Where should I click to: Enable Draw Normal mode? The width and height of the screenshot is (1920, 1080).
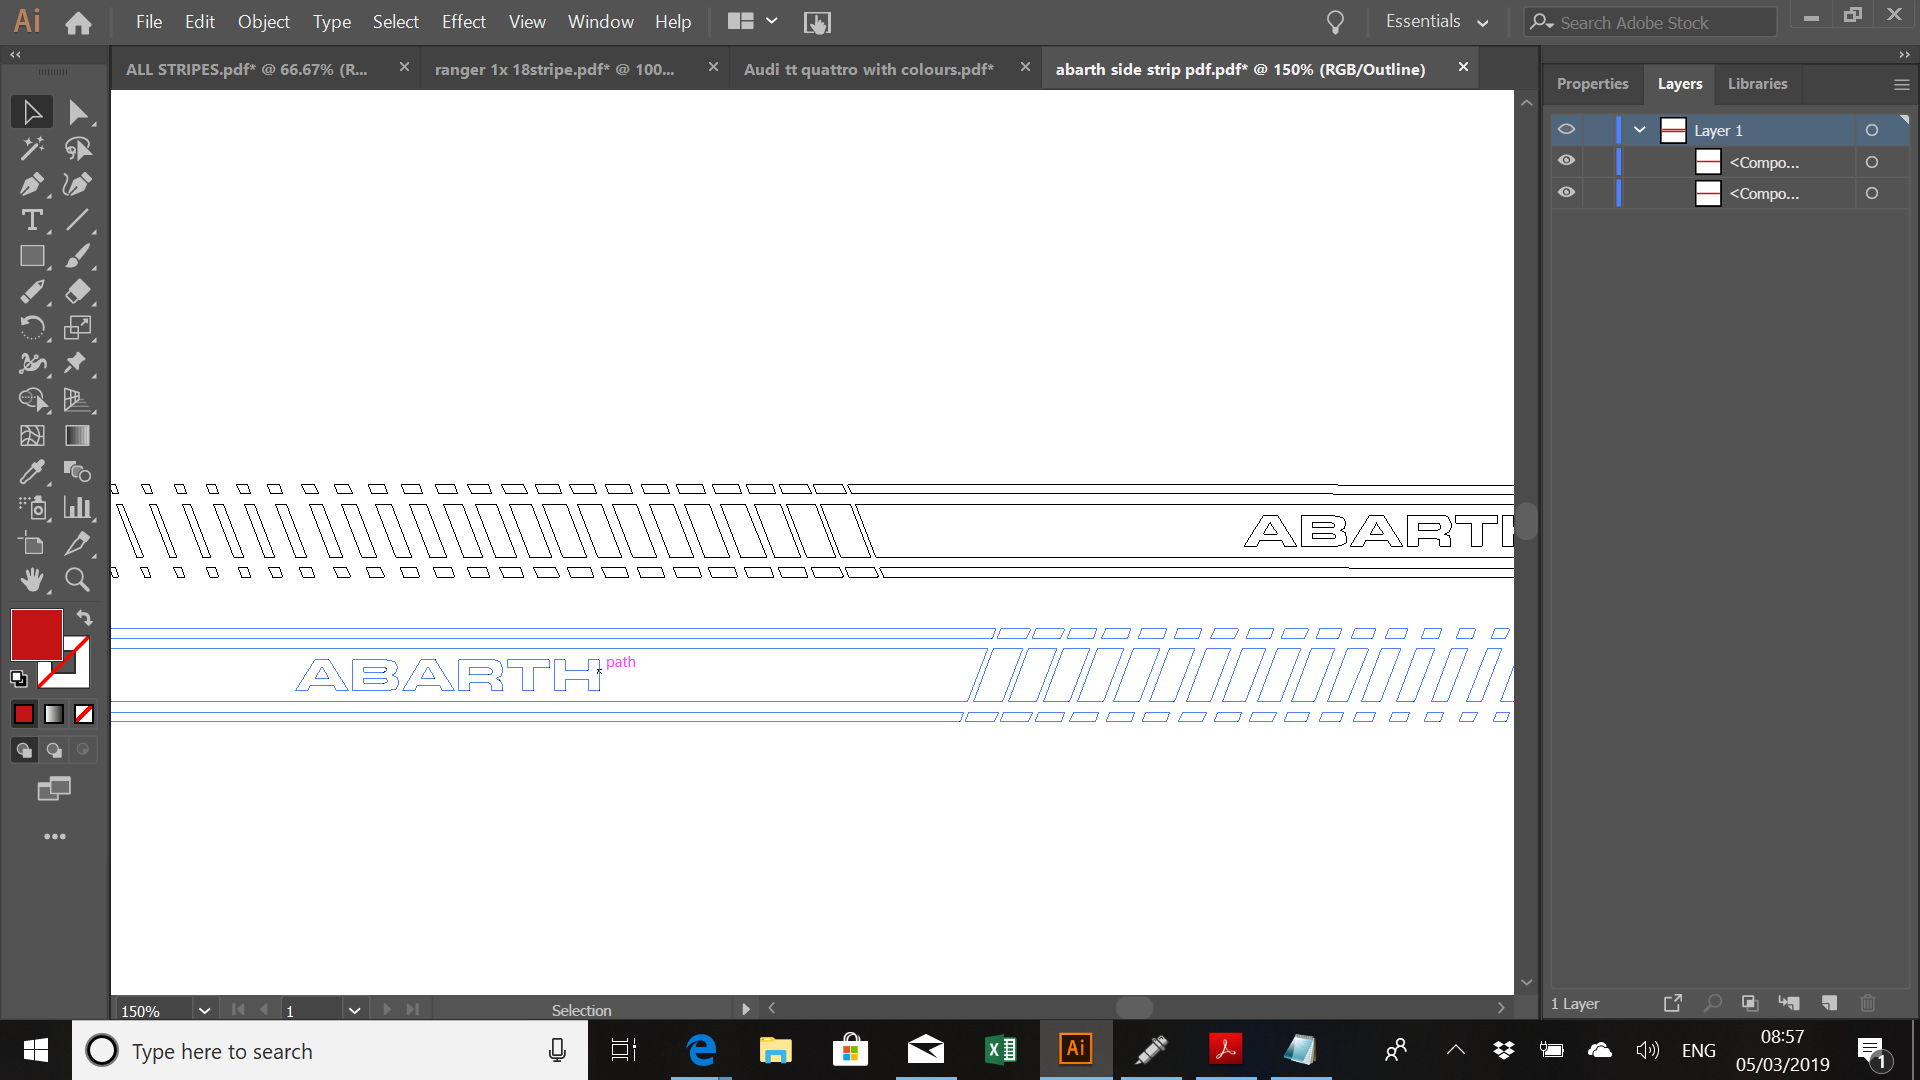pyautogui.click(x=24, y=750)
